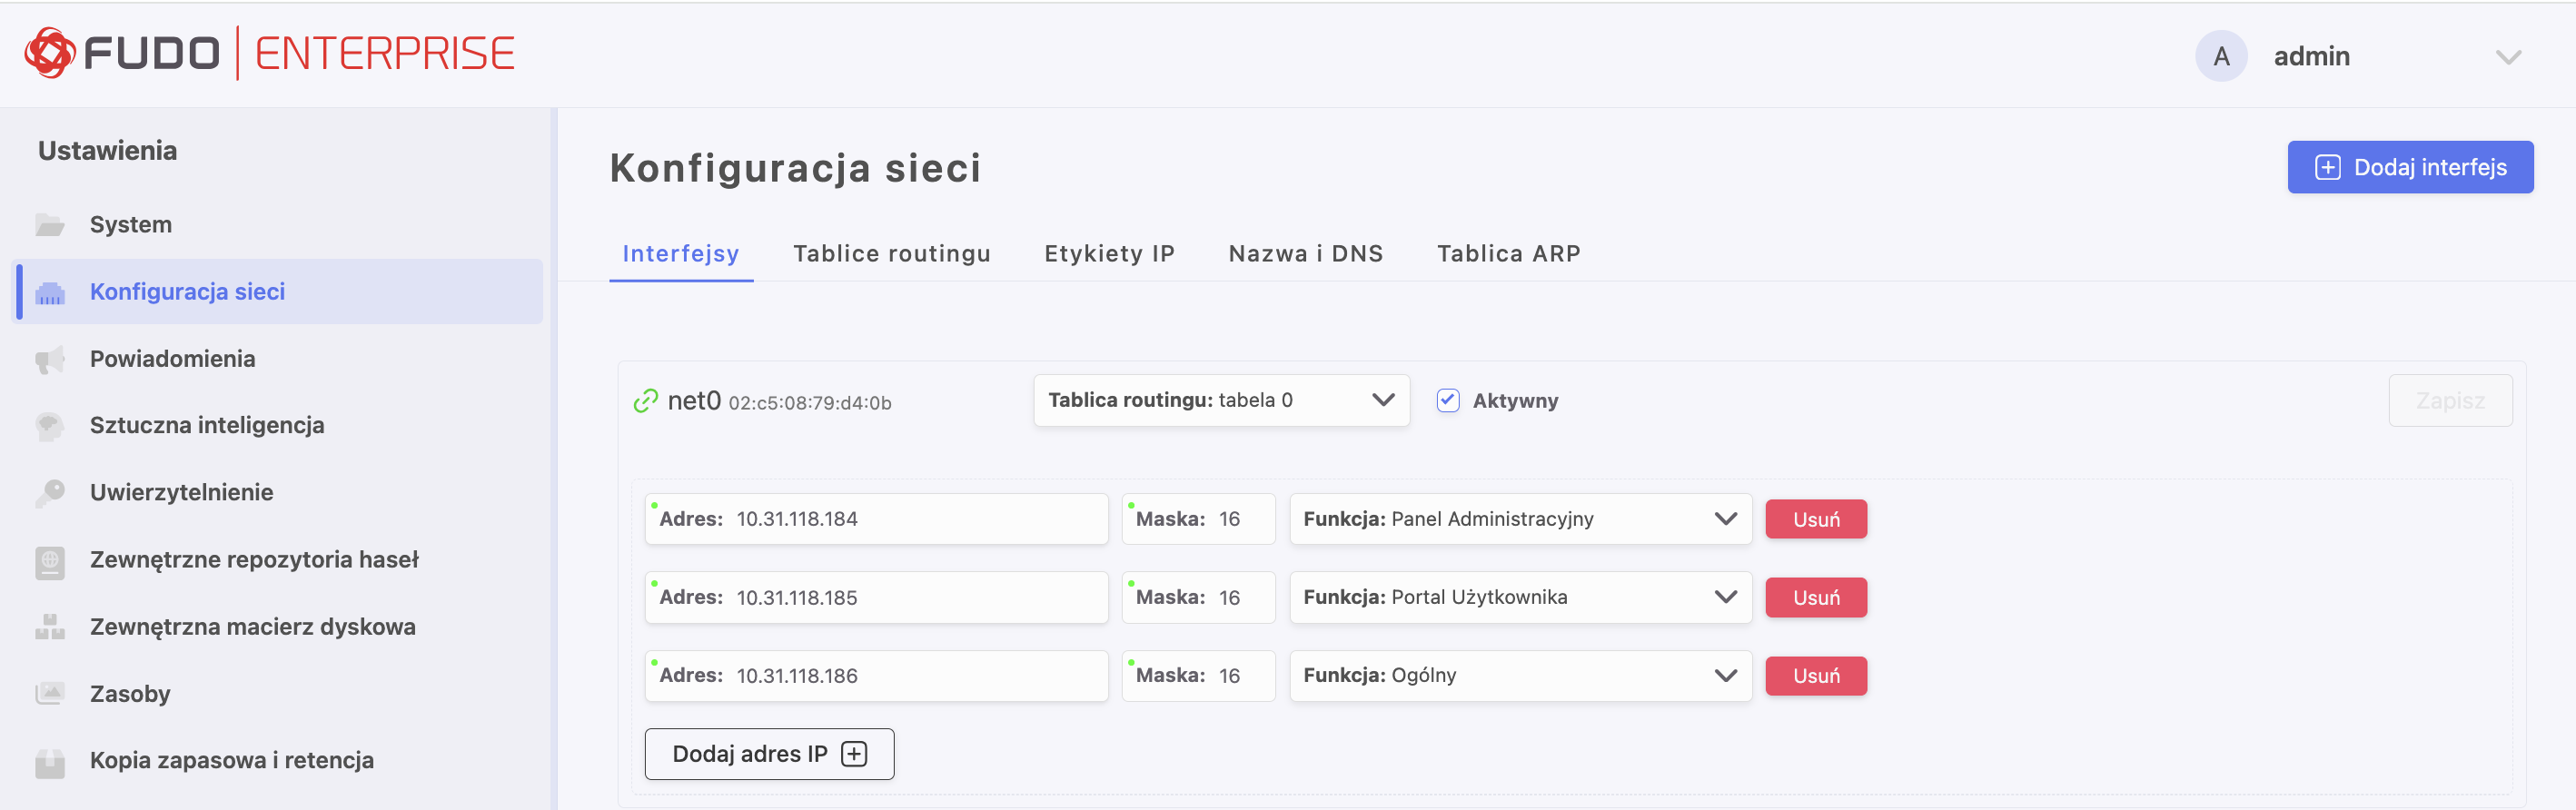Image resolution: width=2576 pixels, height=810 pixels.
Task: Click the Uwierzytelnienie key icon
Action: [50, 493]
